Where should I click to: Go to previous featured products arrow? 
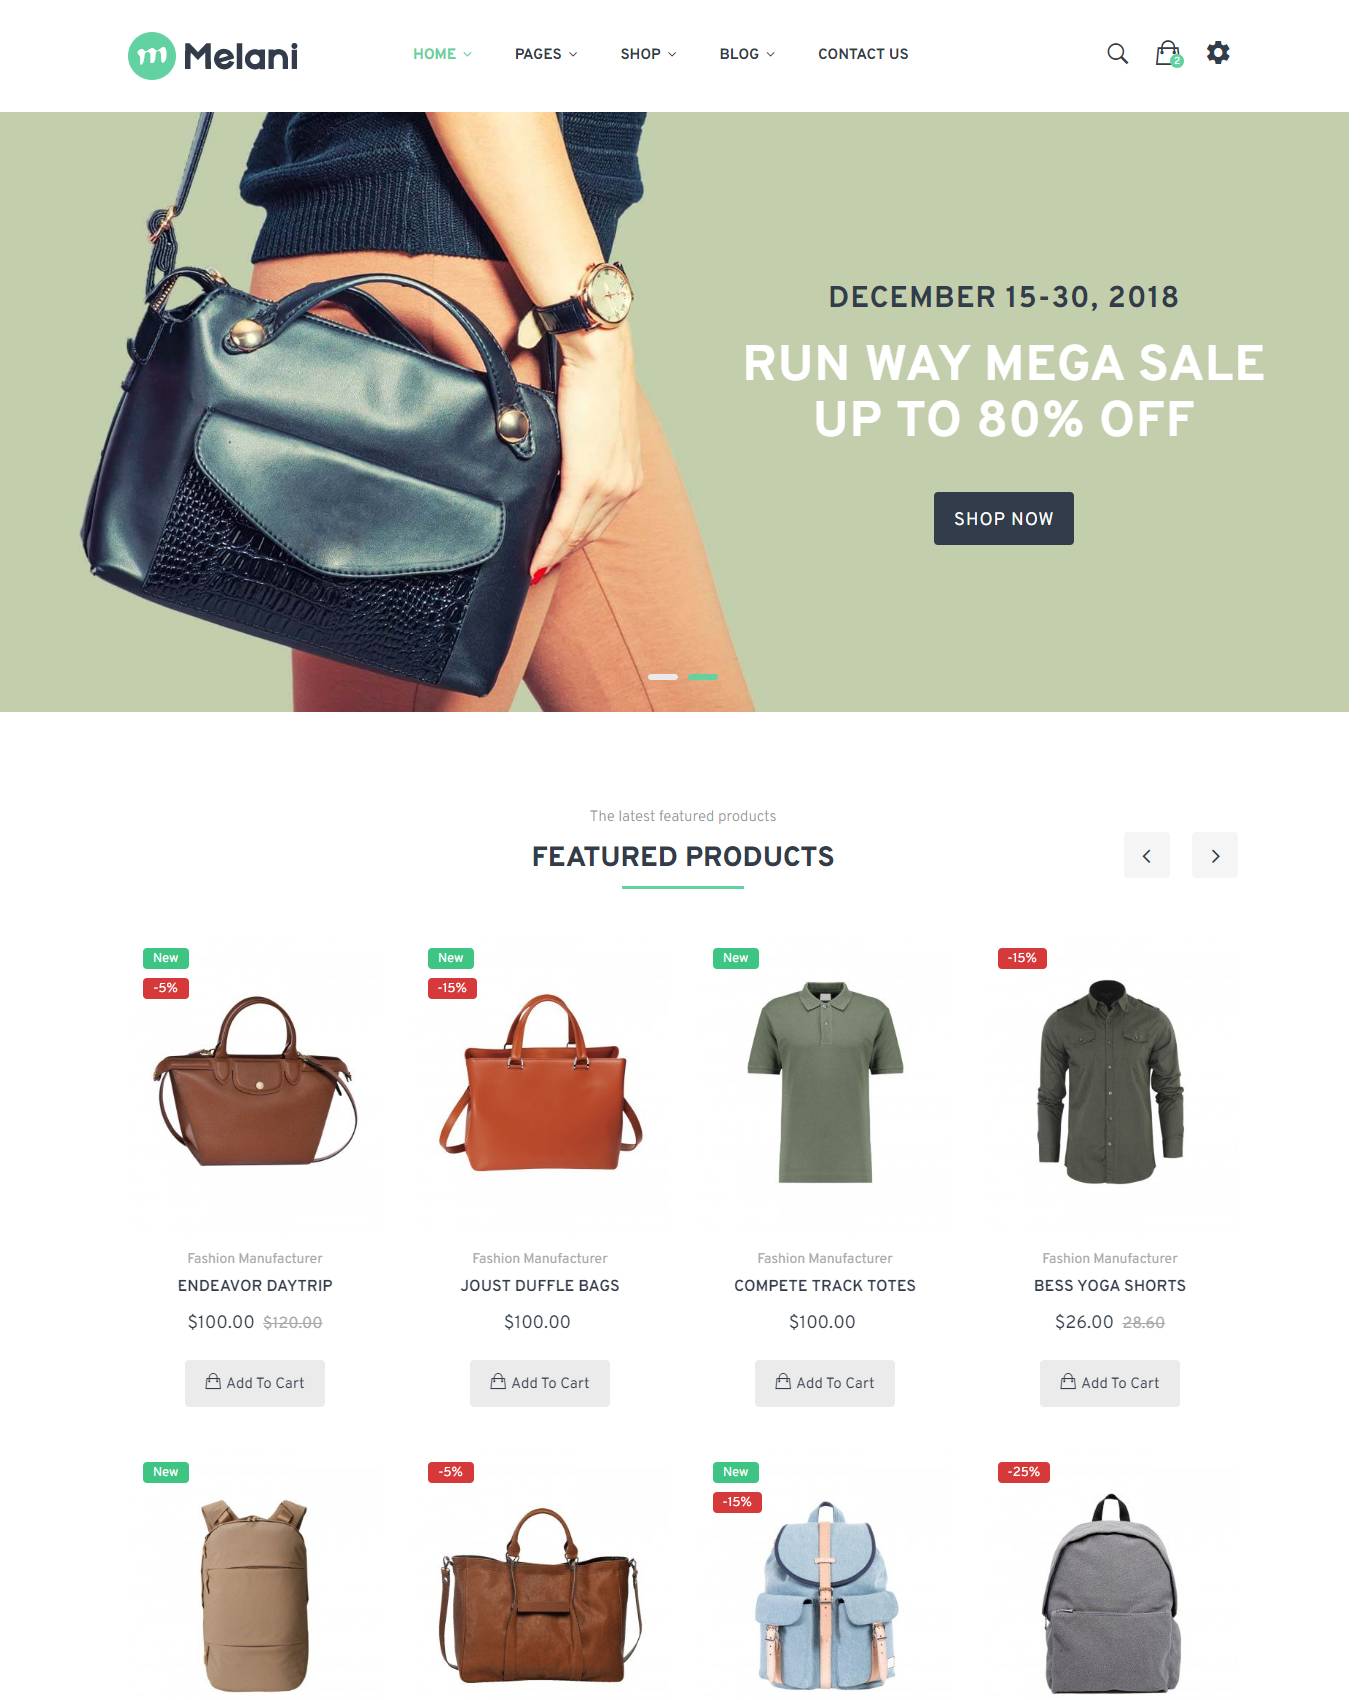1146,855
